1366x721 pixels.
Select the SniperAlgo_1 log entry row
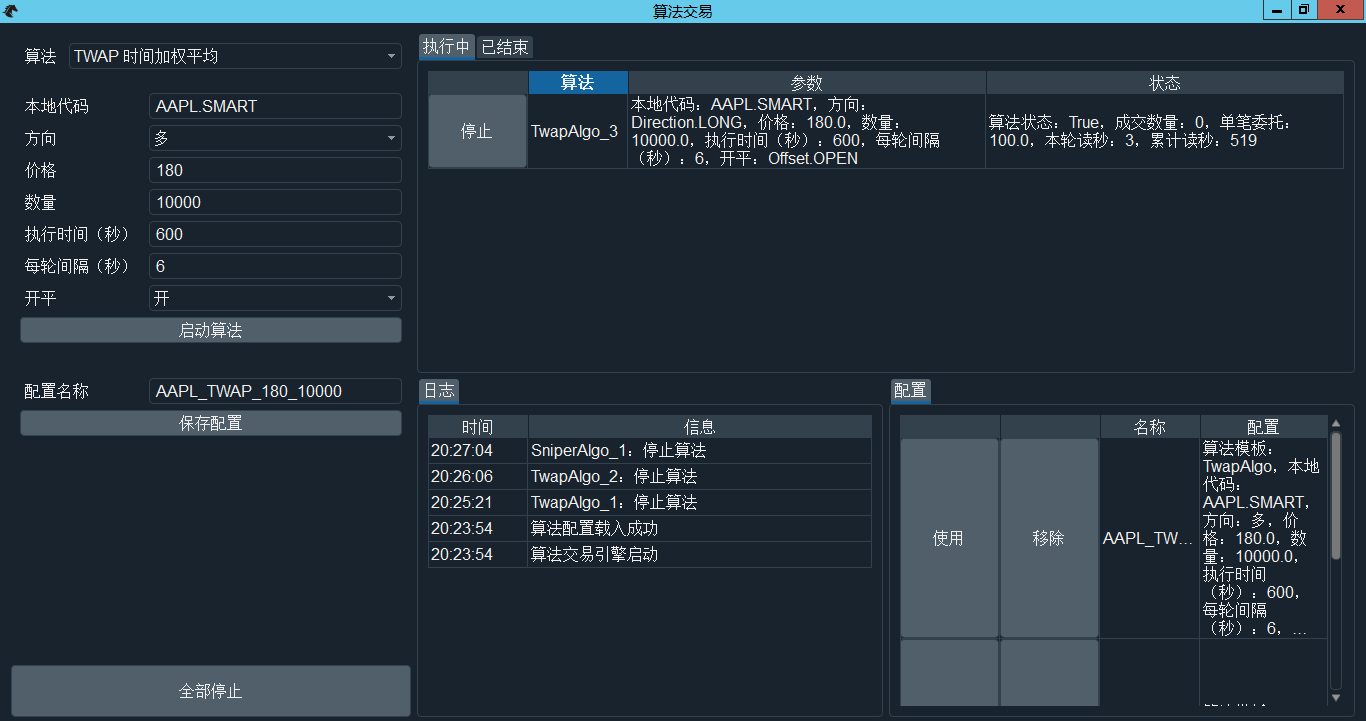point(650,451)
